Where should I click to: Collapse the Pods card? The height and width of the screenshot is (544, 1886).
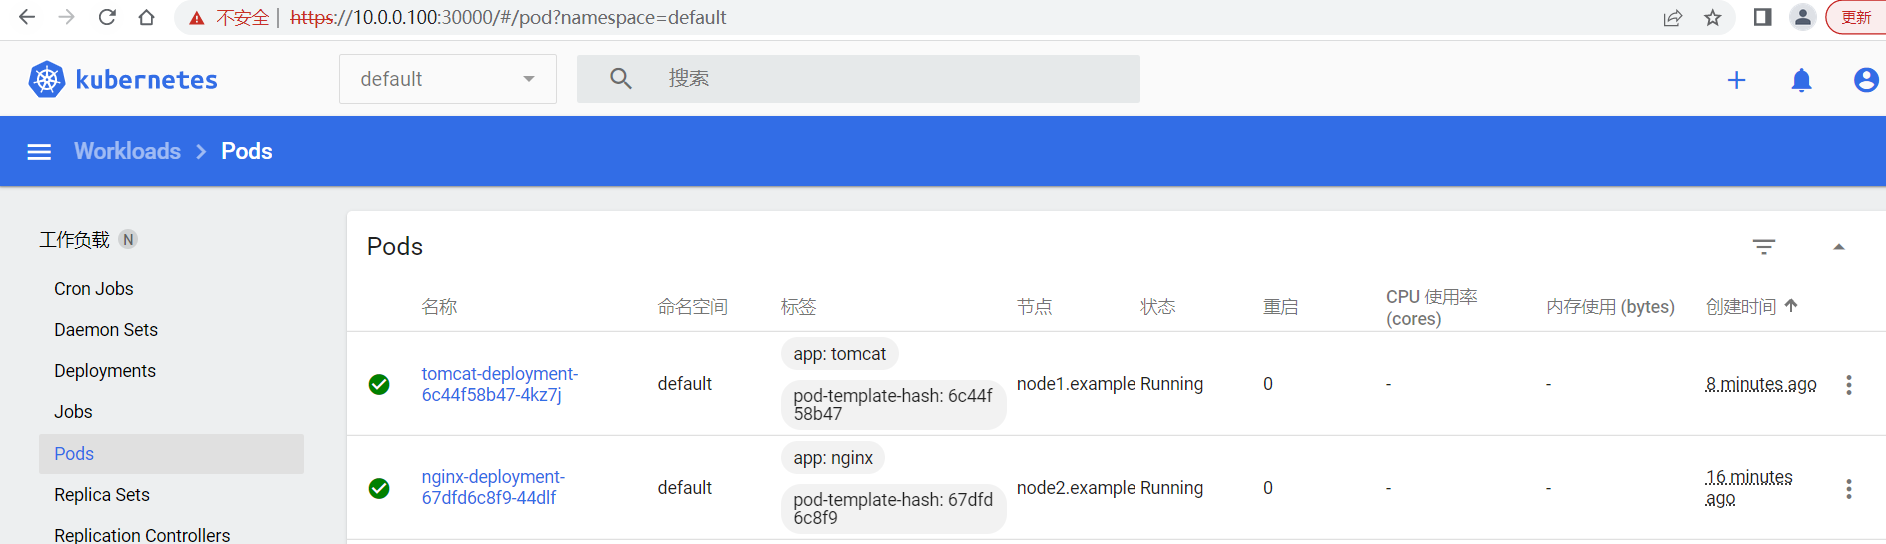click(x=1838, y=247)
